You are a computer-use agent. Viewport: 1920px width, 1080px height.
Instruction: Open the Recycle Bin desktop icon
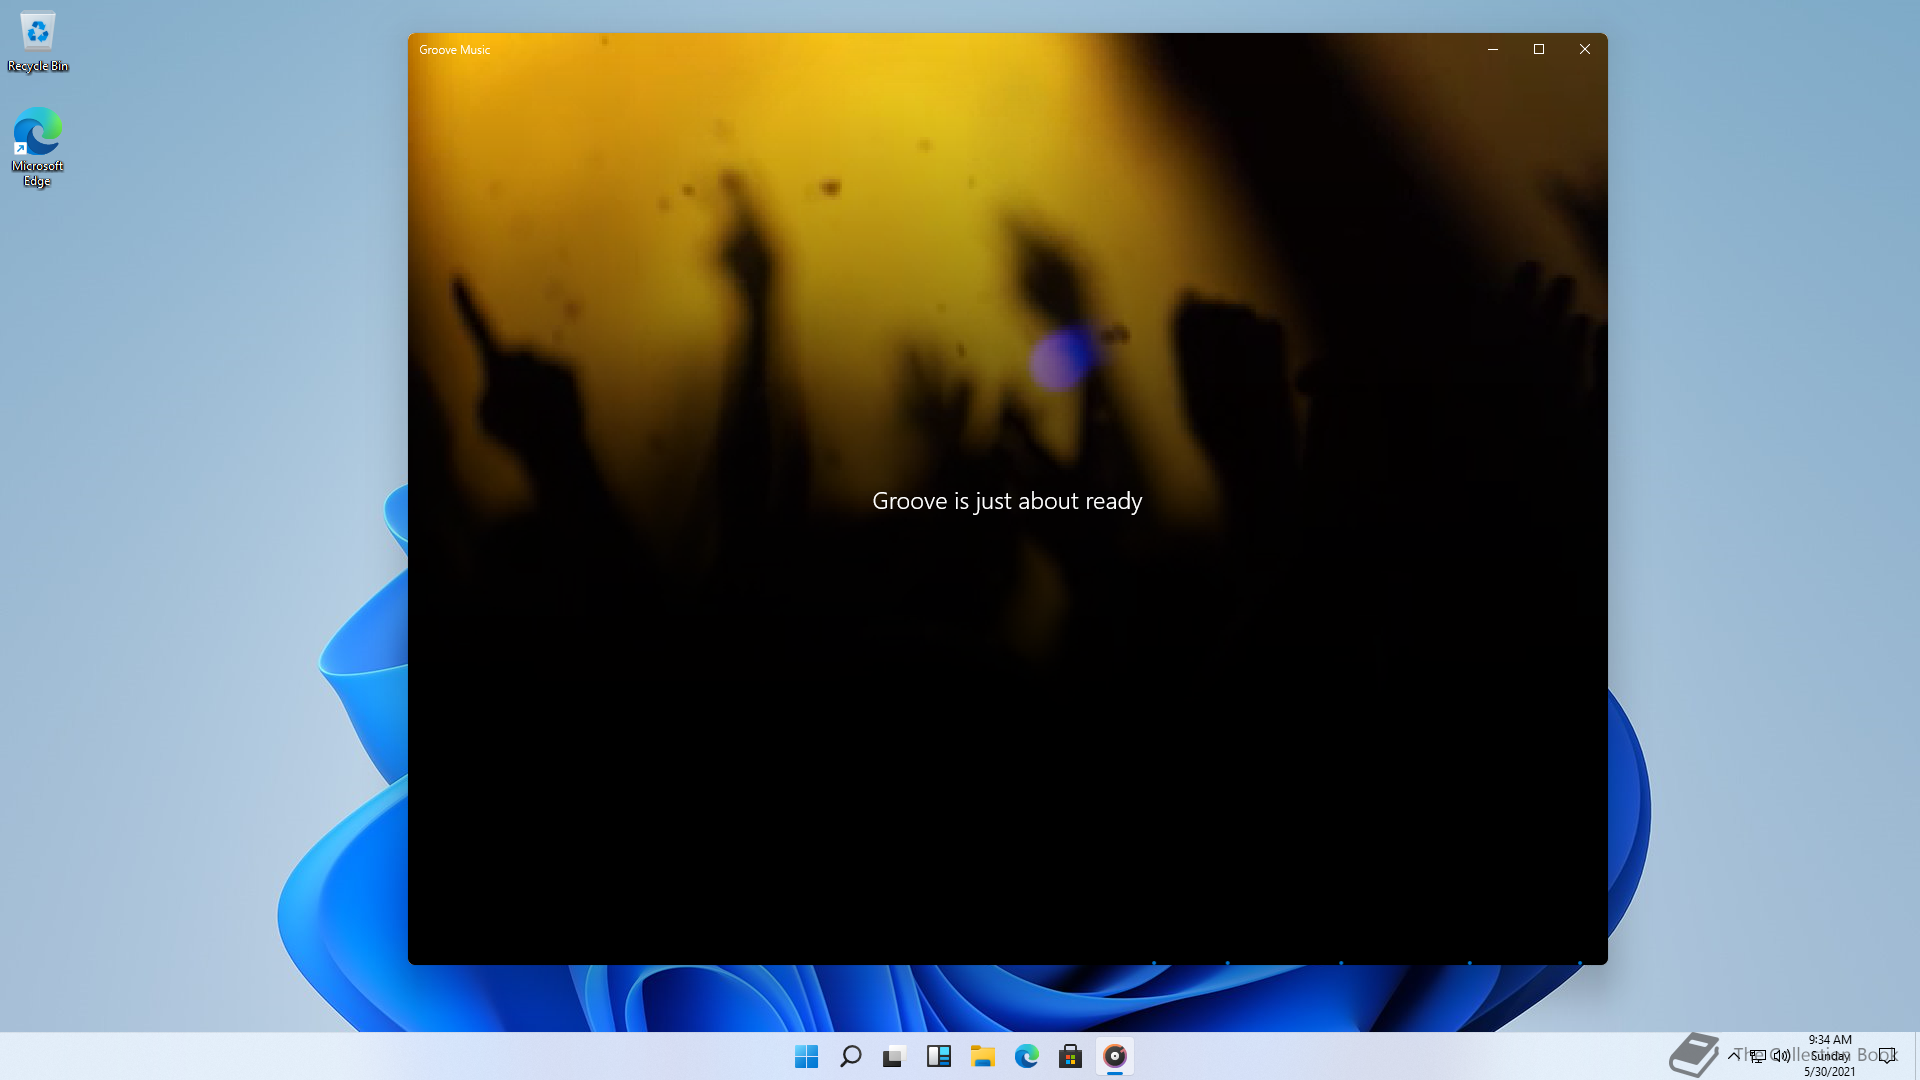38,42
